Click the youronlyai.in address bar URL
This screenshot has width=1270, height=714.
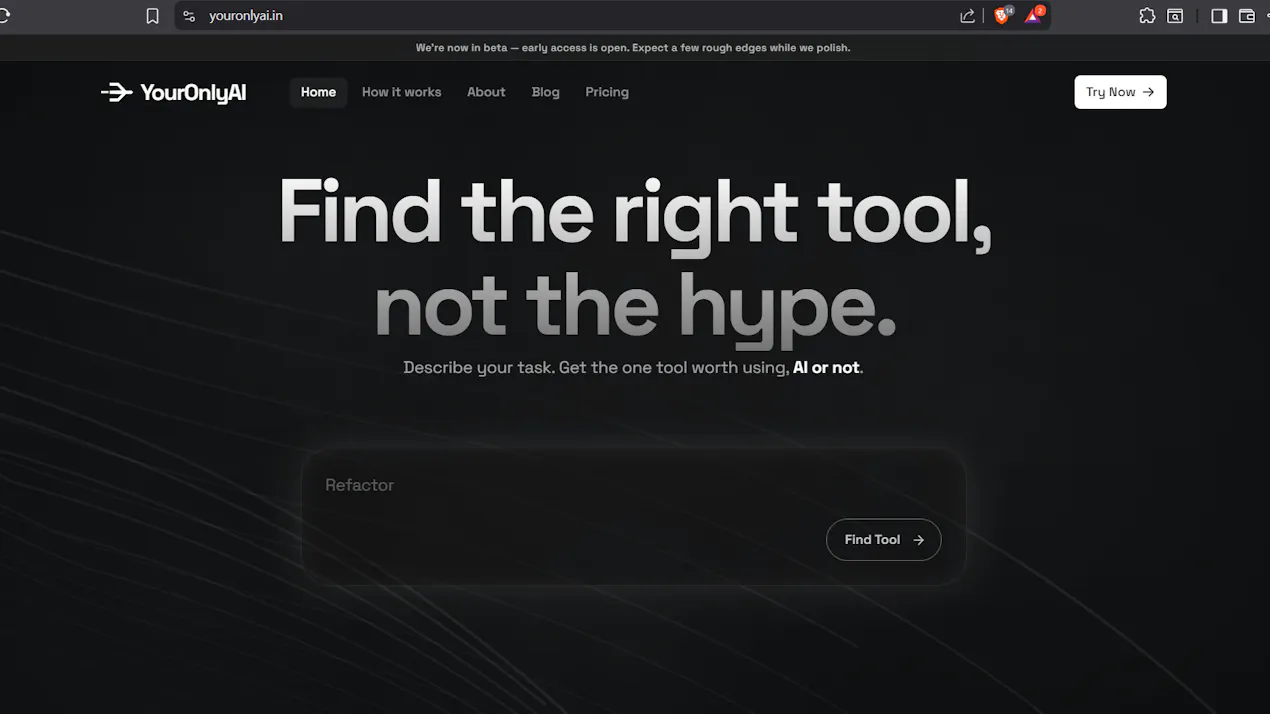pos(245,16)
